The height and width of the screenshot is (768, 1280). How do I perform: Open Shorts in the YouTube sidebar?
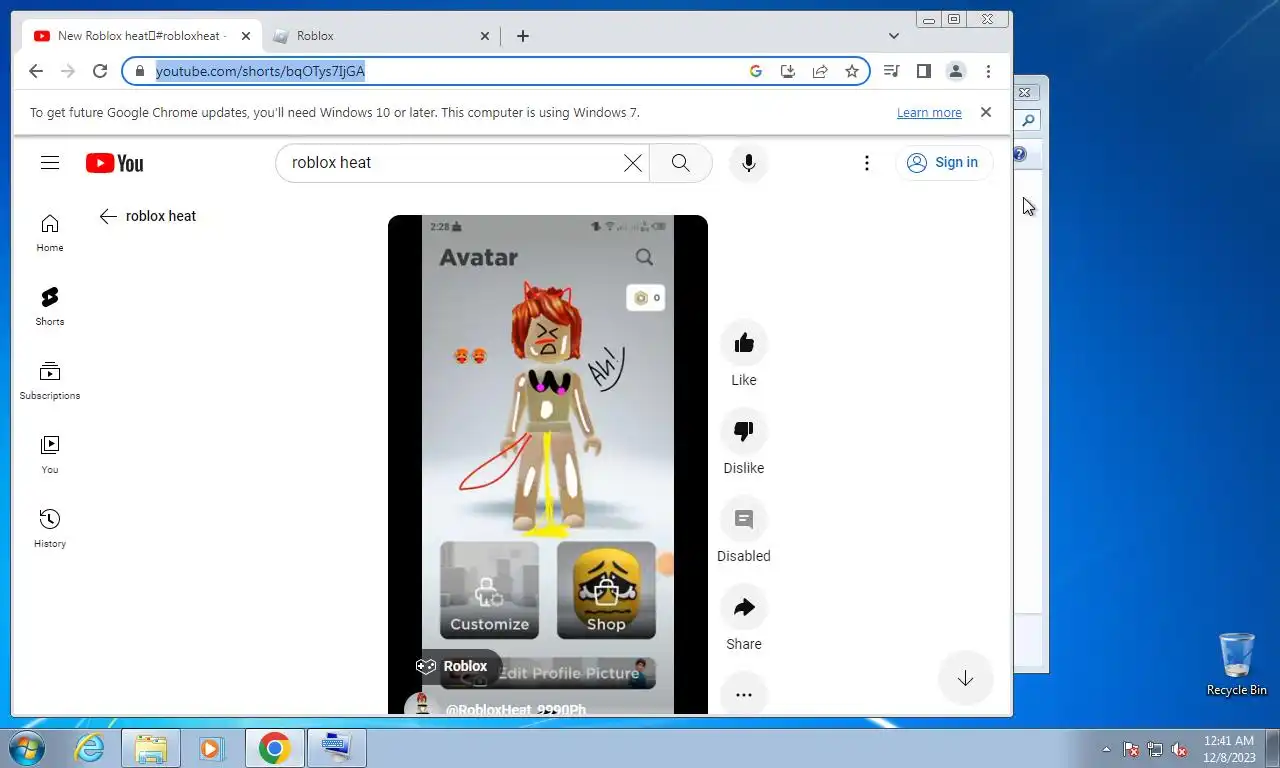[x=50, y=307]
